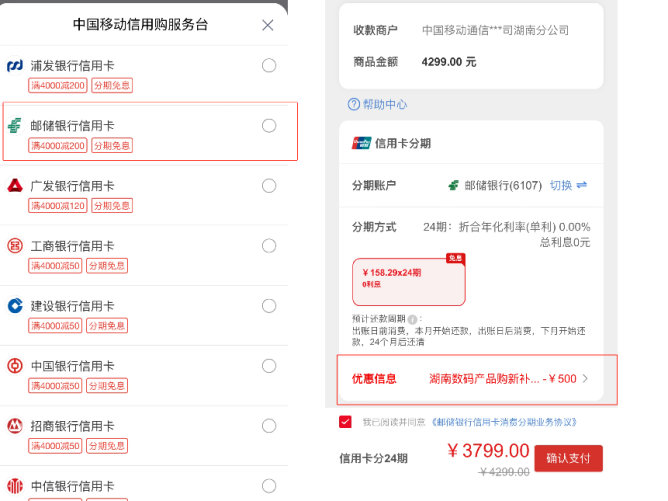Image resolution: width=668 pixels, height=501 pixels.
Task: Close the 中国移动信用购服务台 panel
Action: click(x=268, y=25)
